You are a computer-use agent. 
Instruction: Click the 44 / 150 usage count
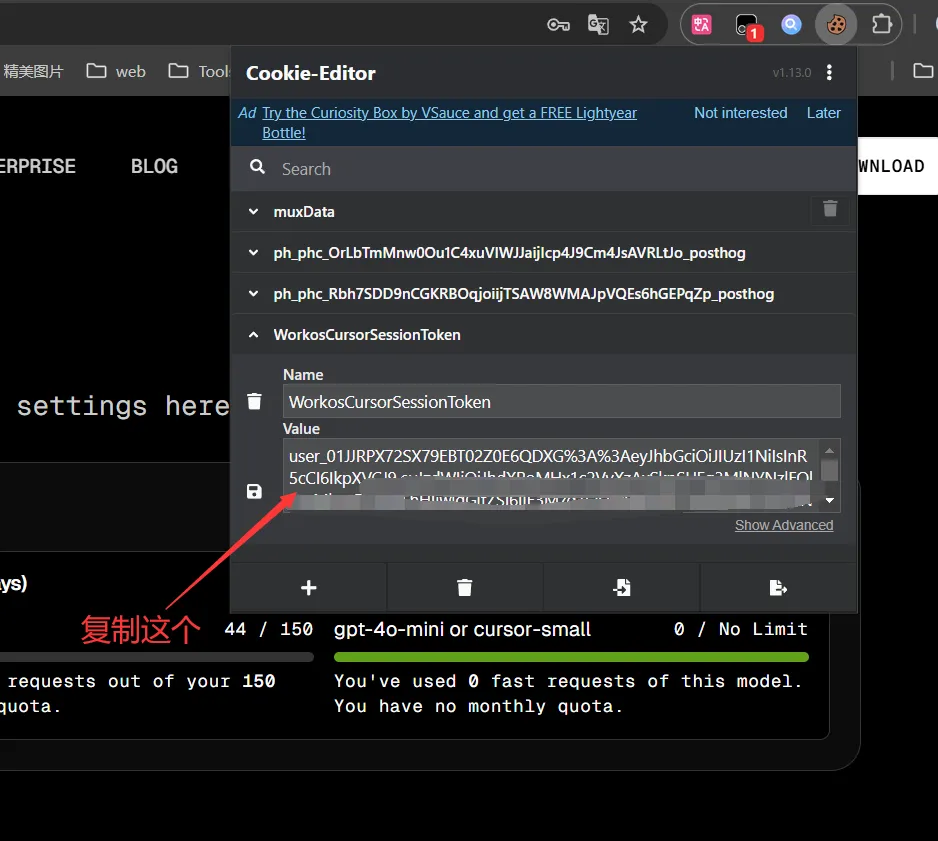269,629
